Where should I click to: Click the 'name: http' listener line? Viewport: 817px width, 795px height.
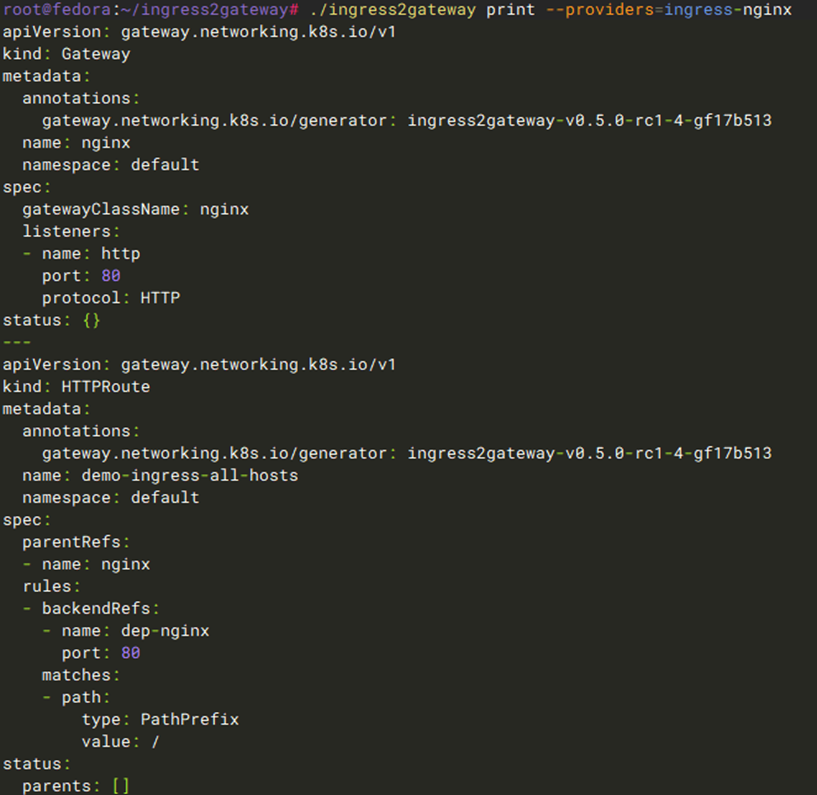[90, 253]
